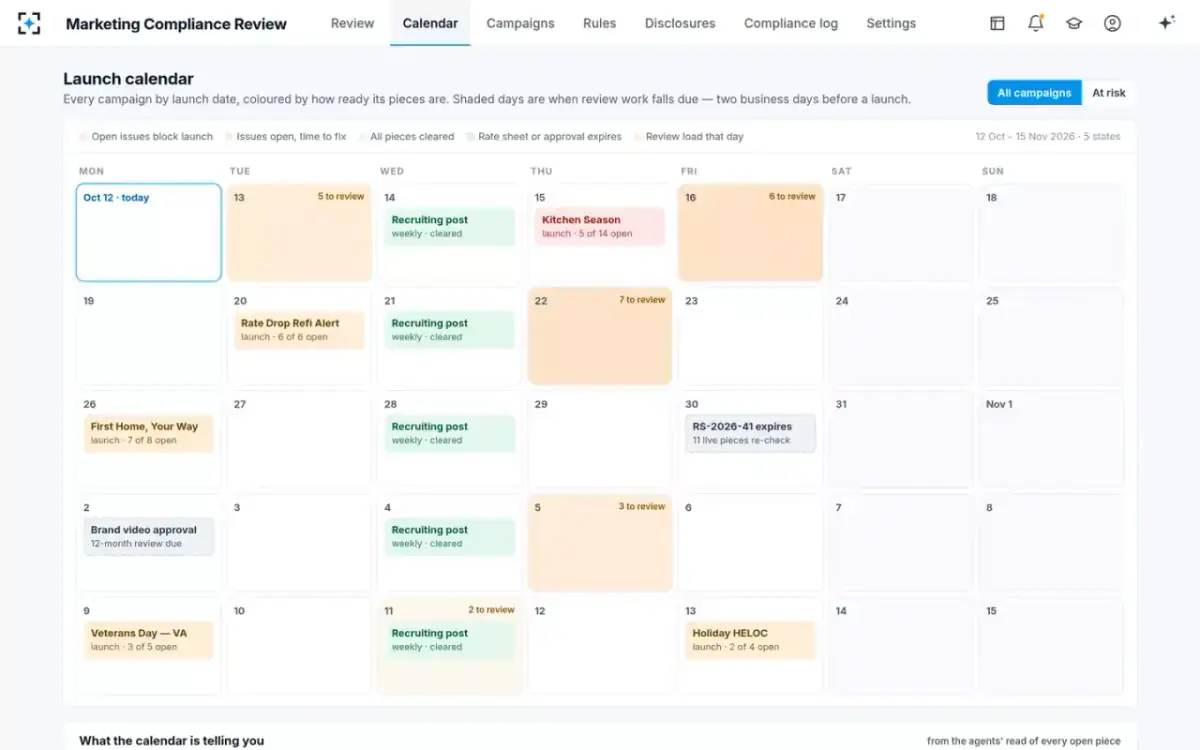
Task: Open the RS-2026-41 expires event
Action: pyautogui.click(x=750, y=433)
